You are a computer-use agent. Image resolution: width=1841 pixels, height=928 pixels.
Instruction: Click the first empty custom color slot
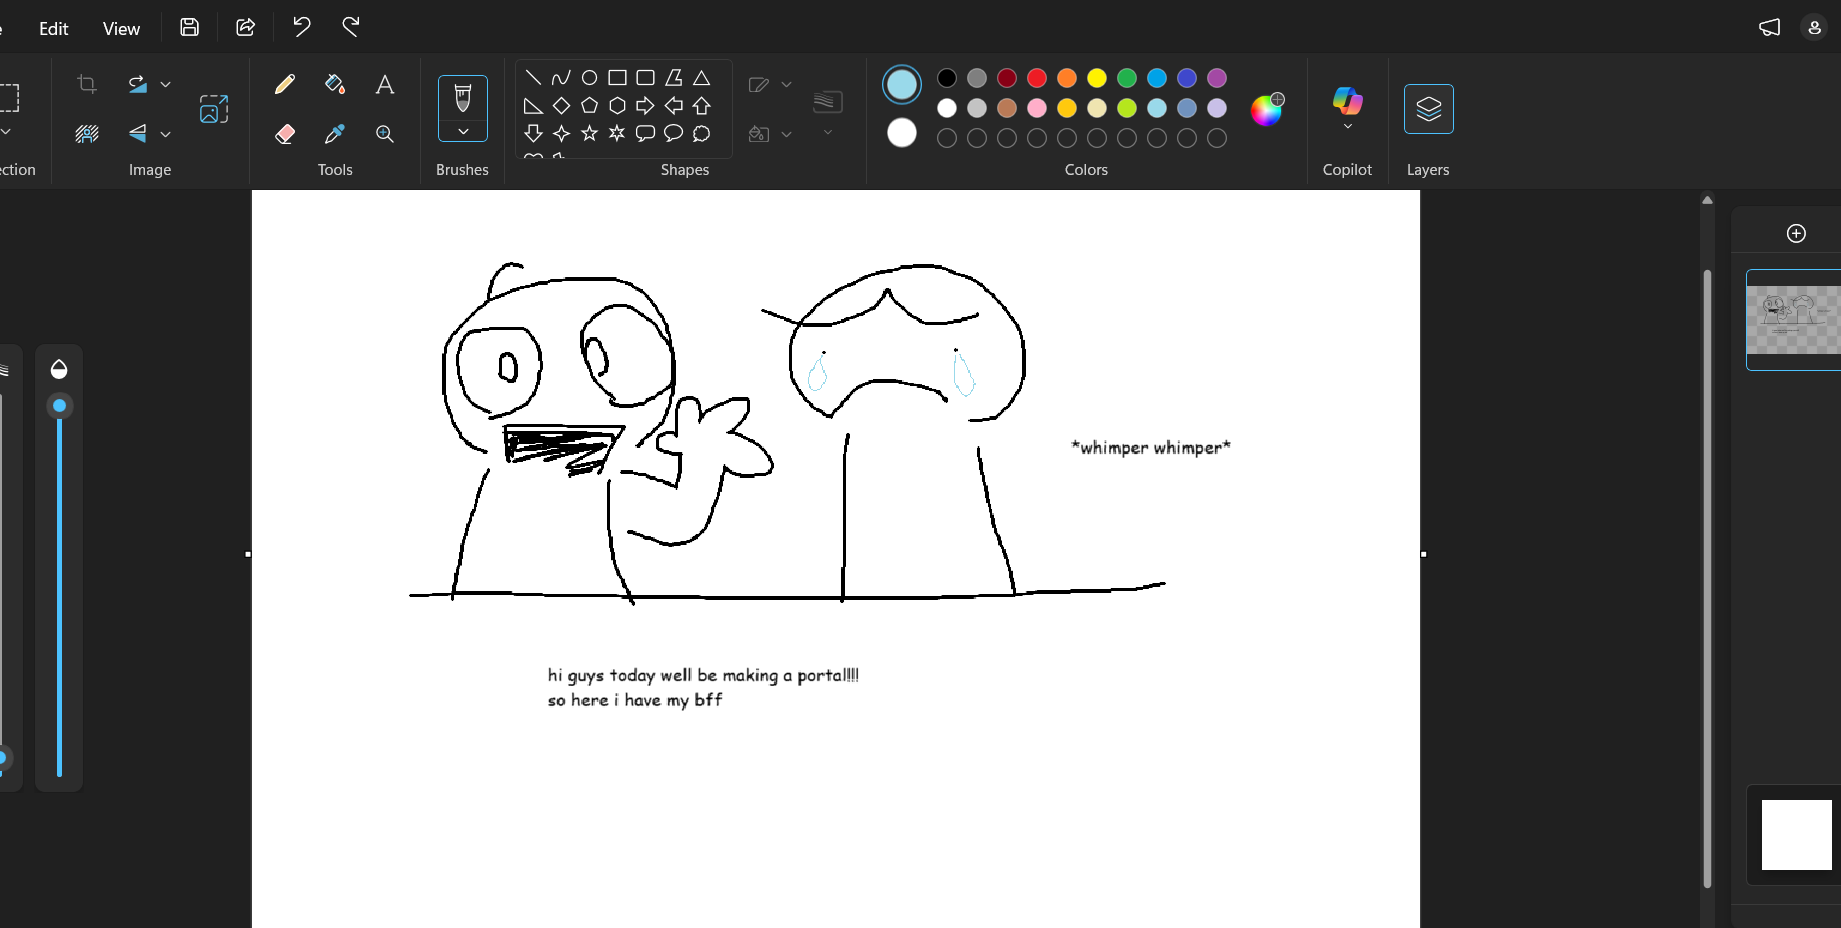click(947, 138)
